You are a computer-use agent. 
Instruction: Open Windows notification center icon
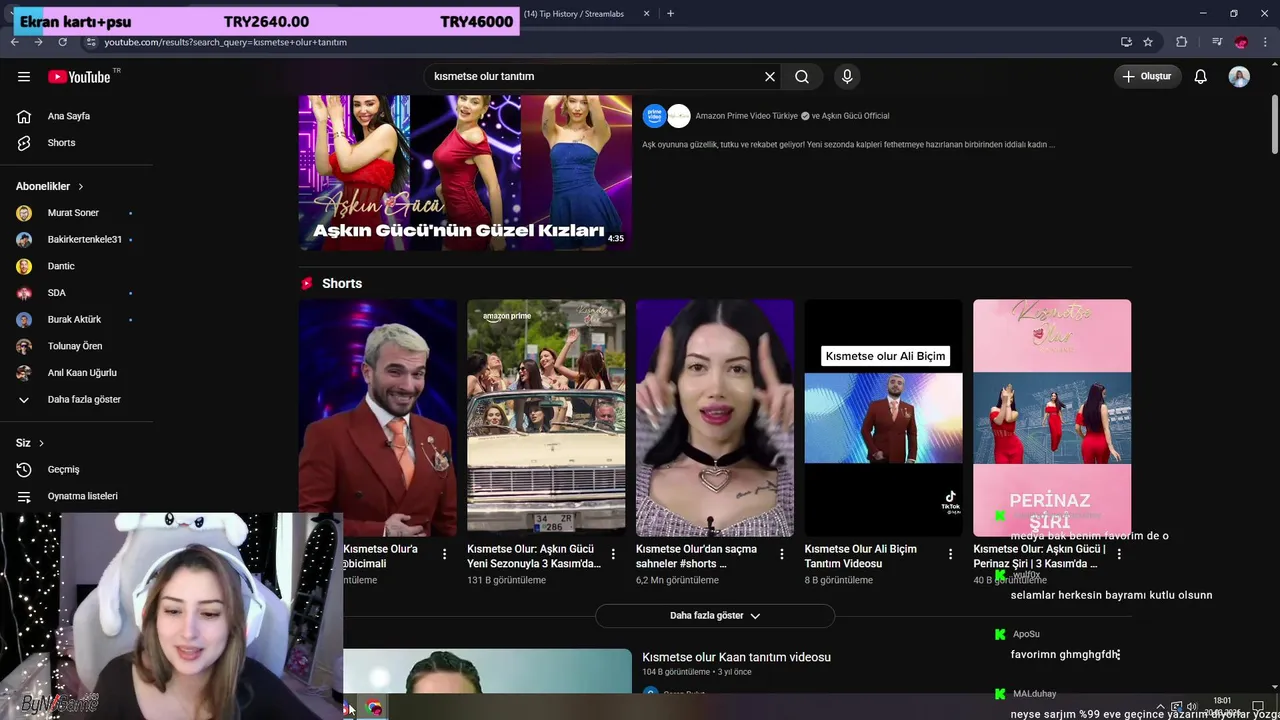(x=1258, y=707)
